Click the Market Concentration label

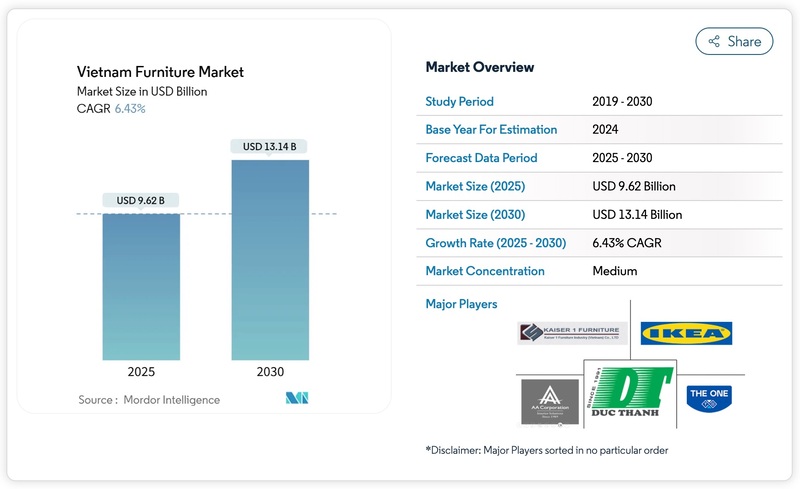[x=485, y=271]
